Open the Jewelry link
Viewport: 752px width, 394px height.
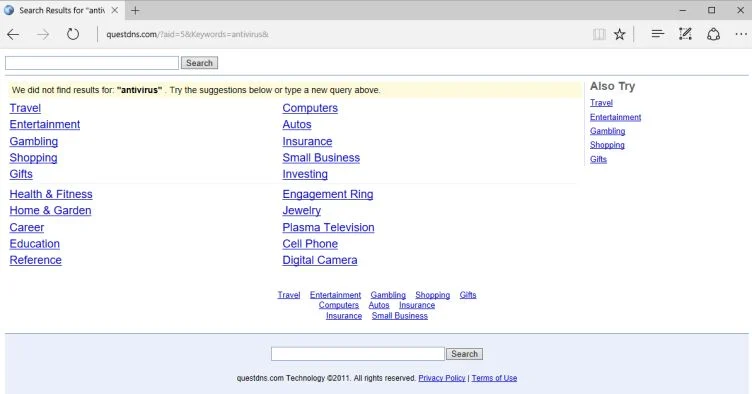[x=302, y=210]
